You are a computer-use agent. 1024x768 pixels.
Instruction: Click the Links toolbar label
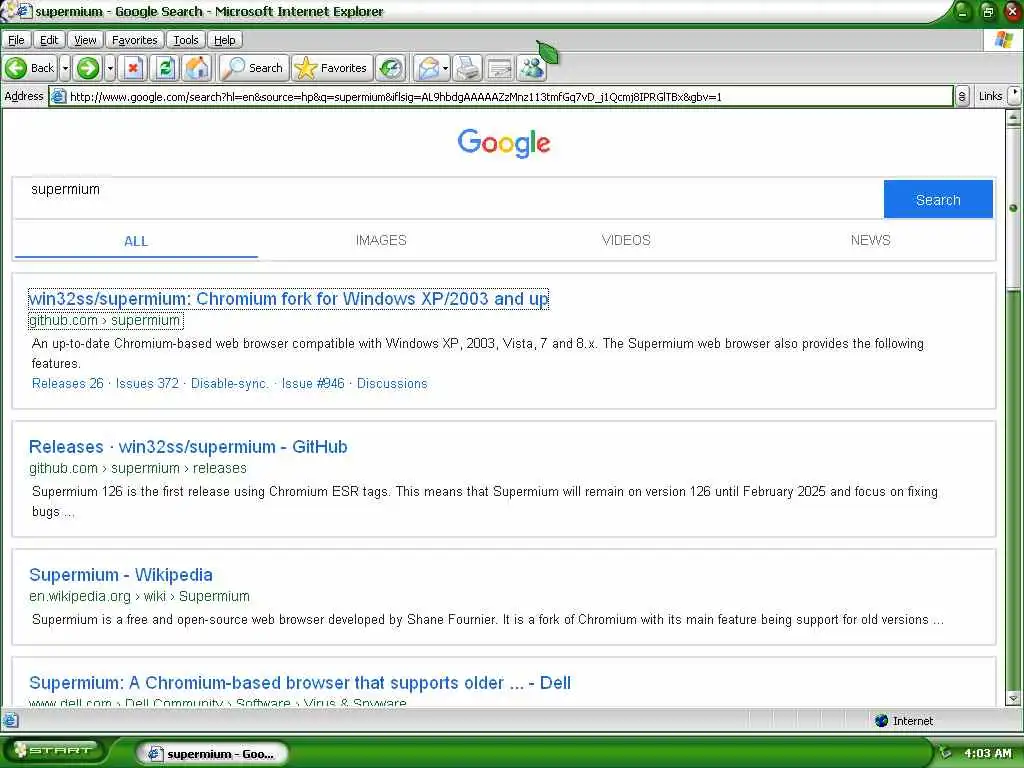click(990, 96)
